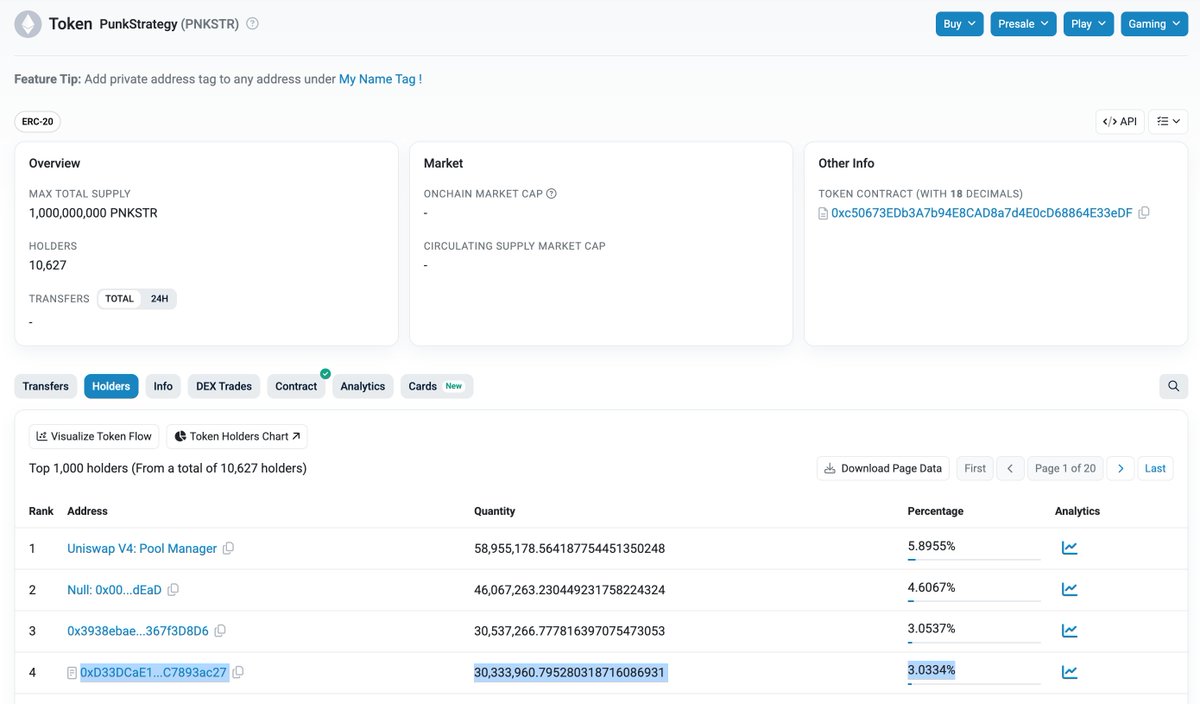The height and width of the screenshot is (704, 1200).
Task: Open analytics chart for 0x3938ebae row
Action: pos(1069,631)
